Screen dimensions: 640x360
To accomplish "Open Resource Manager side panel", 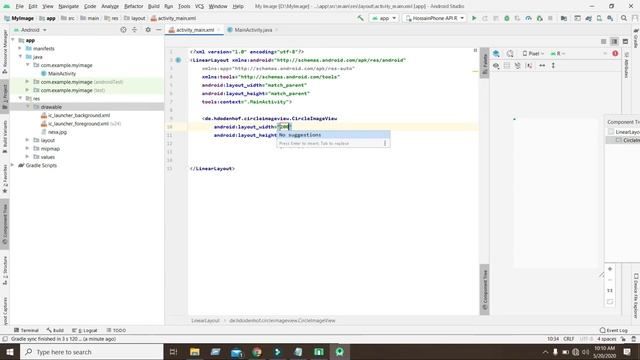I will pyautogui.click(x=5, y=52).
